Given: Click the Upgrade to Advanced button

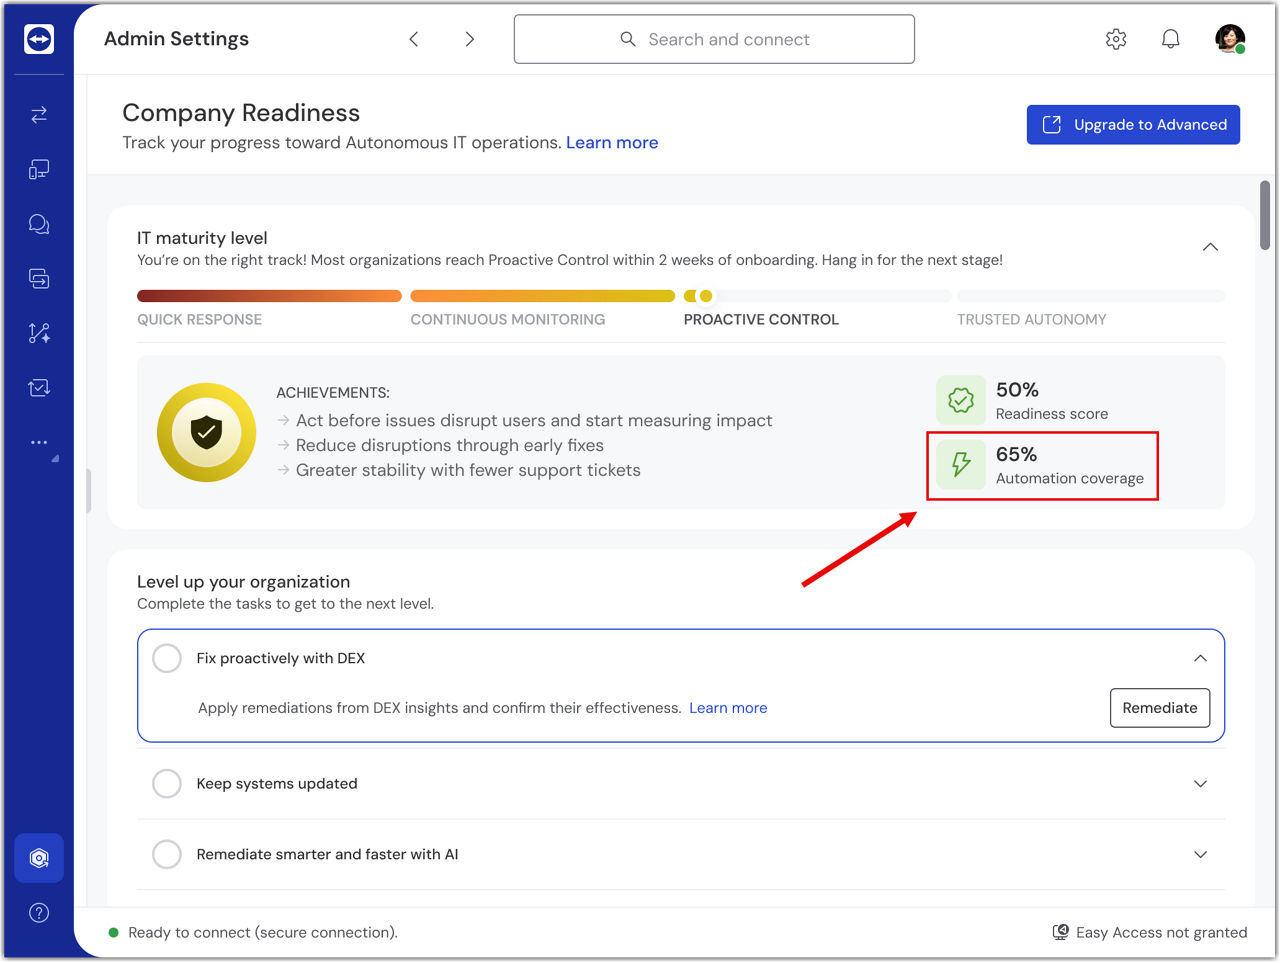Looking at the screenshot, I should tap(1133, 125).
